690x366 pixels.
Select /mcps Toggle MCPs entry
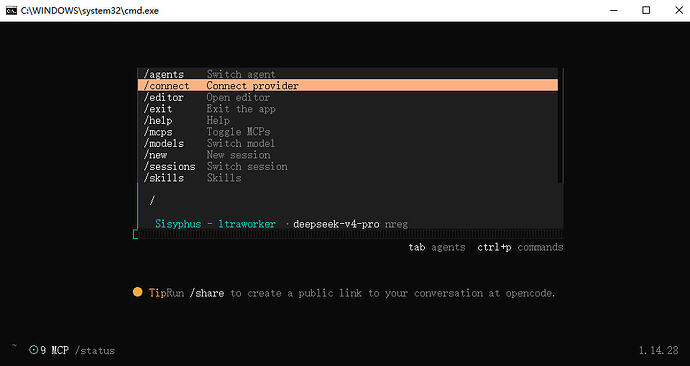(348, 132)
